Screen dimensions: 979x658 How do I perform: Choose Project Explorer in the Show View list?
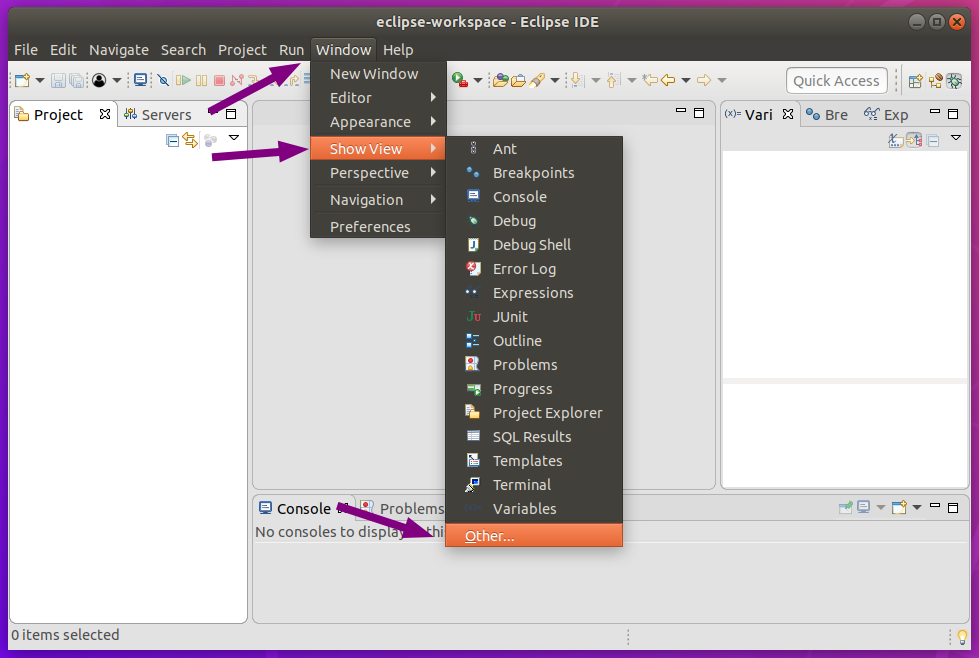[x=534, y=413]
